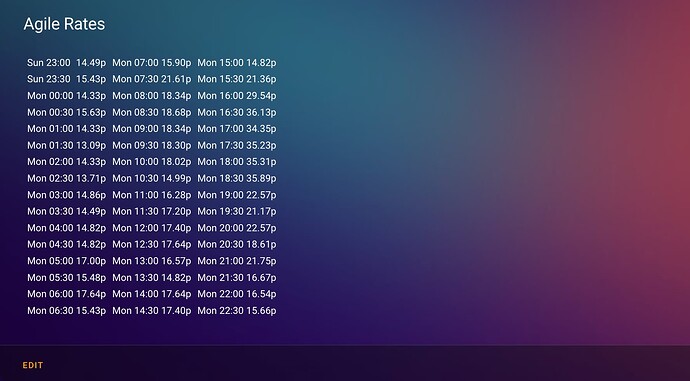690x381 pixels.
Task: Select the Mon 01:30 13.09p rate
Action: 66,146
